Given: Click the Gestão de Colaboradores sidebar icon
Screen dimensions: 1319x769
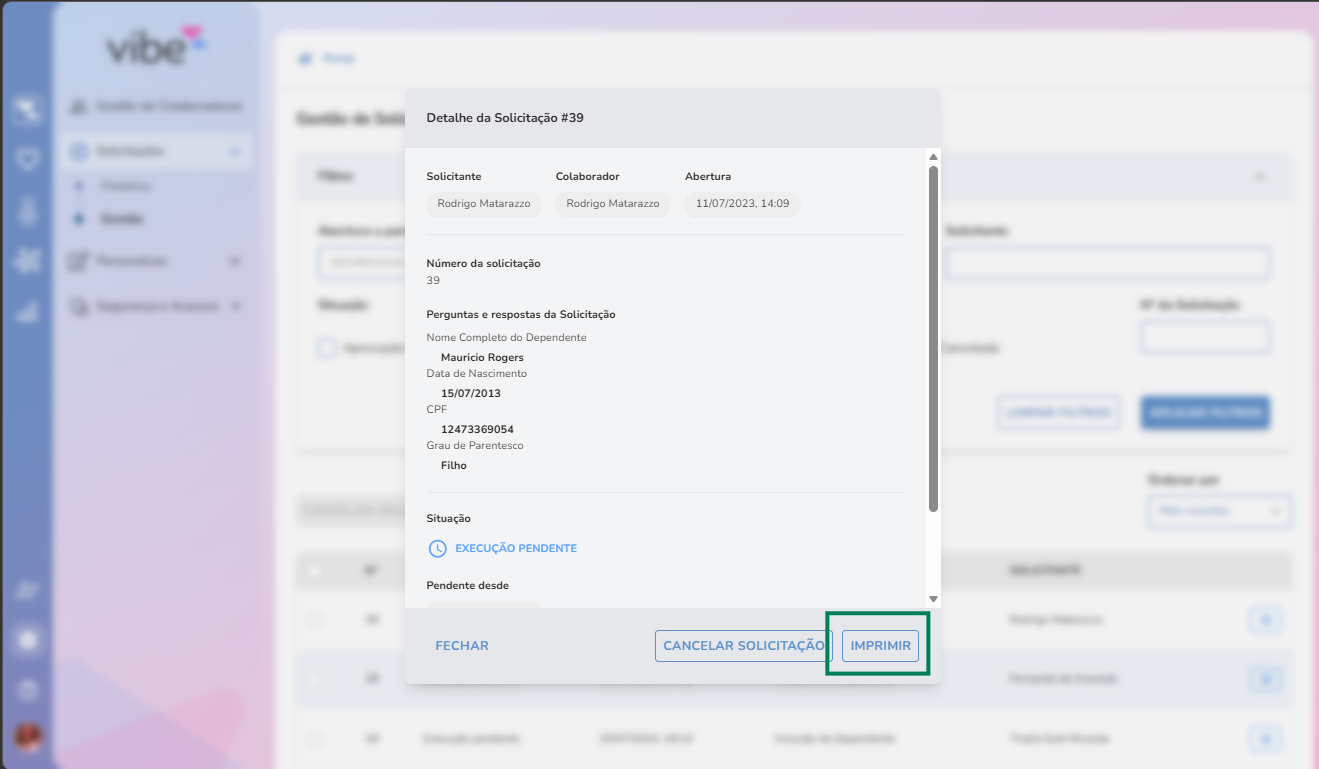Looking at the screenshot, I should coord(79,106).
